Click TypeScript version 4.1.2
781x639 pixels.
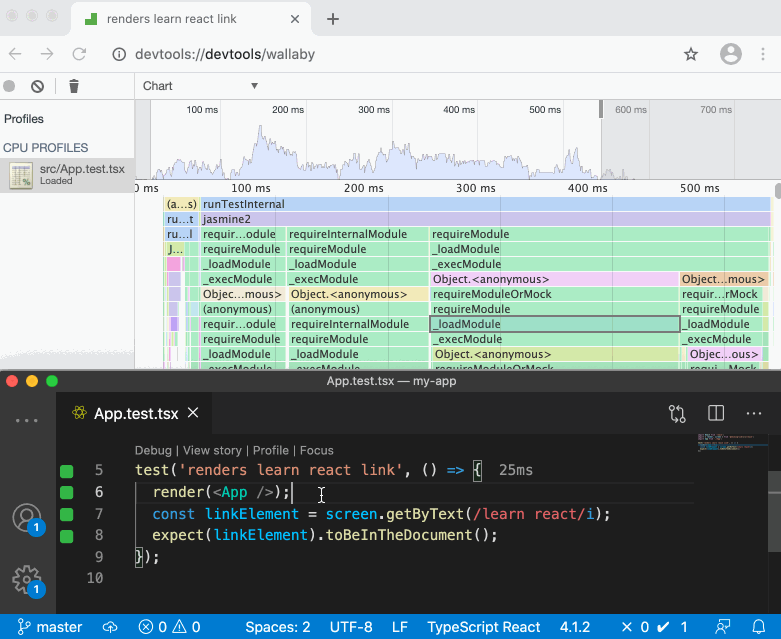pyautogui.click(x=575, y=627)
